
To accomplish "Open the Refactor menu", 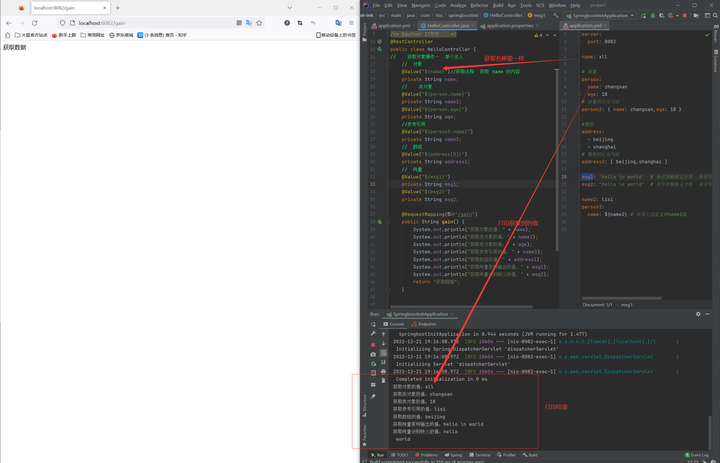I will (x=479, y=5).
